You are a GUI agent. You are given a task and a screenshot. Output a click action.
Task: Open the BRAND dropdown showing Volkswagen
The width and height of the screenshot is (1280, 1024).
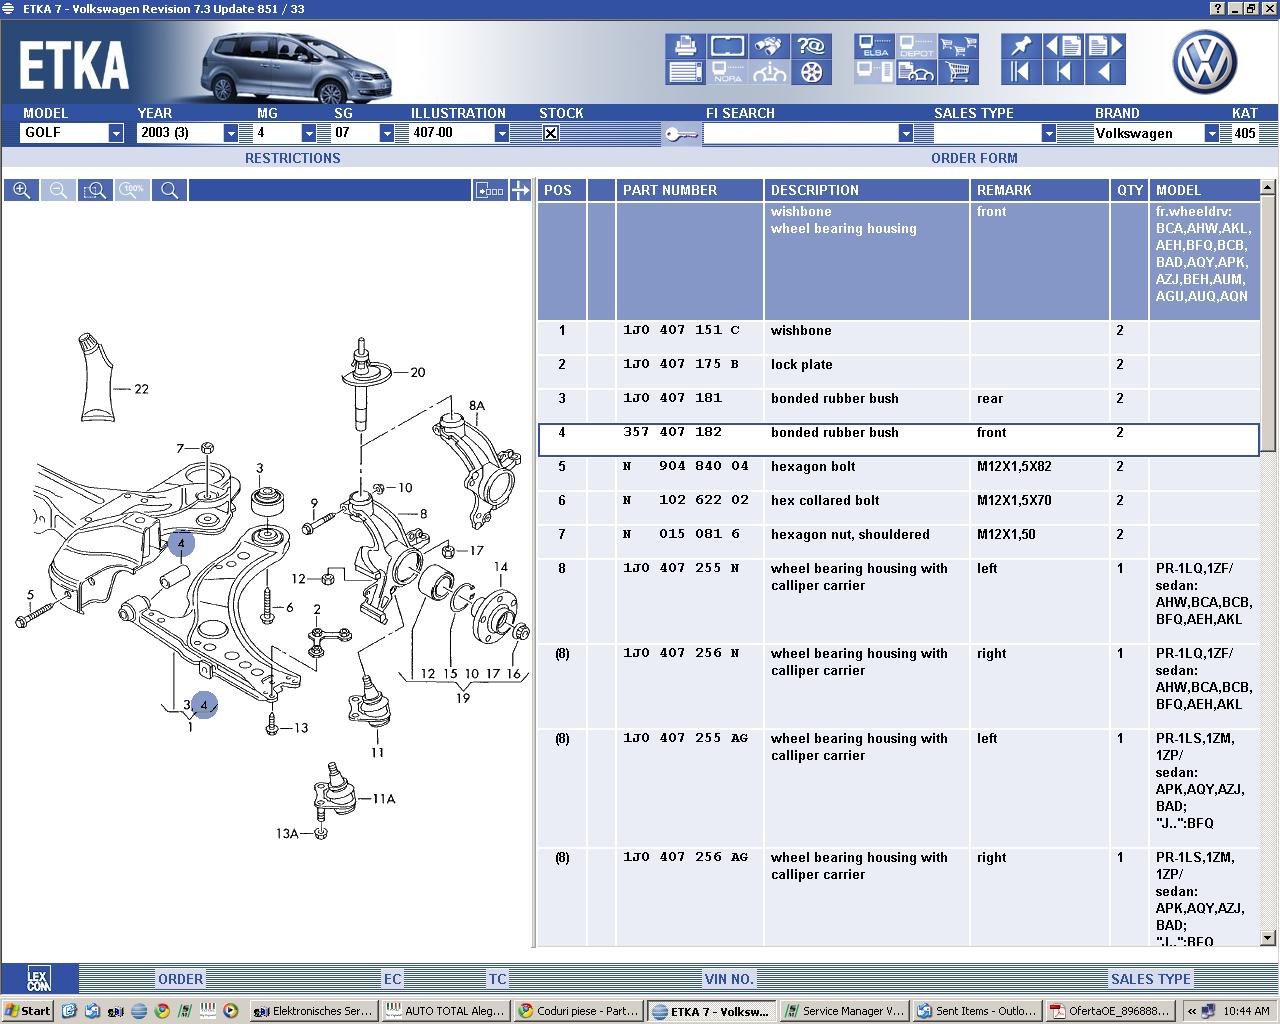1212,133
